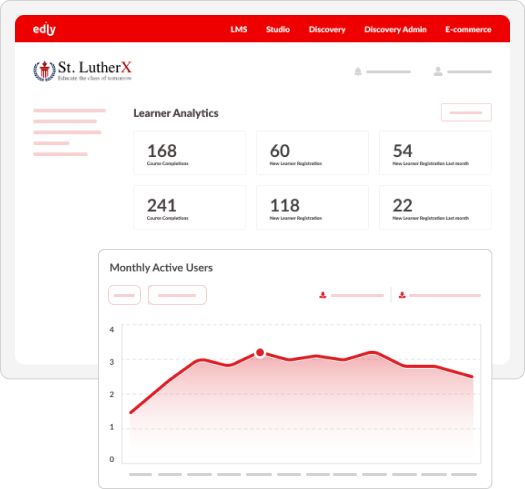
Task: Select the 60 New Learner Registration card
Action: pos(312,153)
